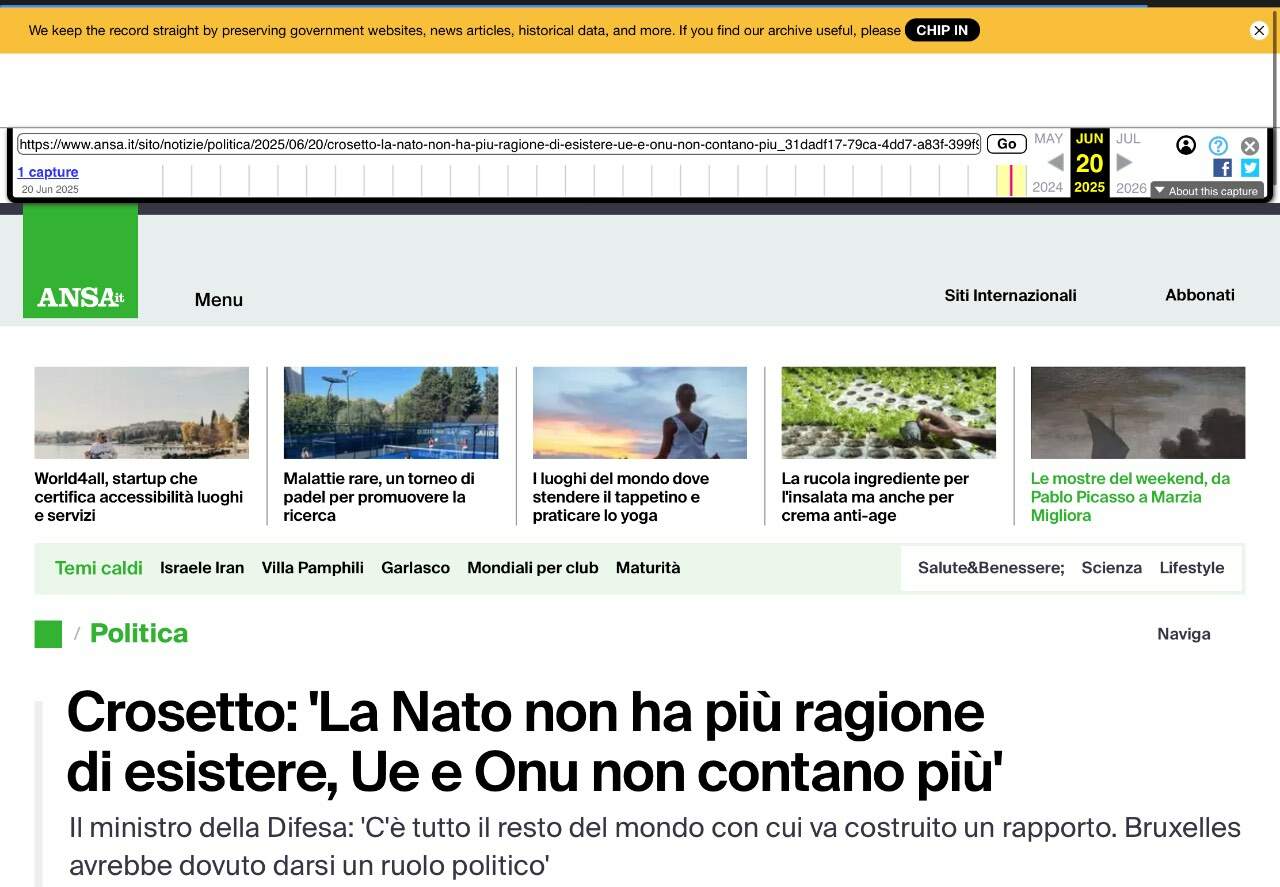1280x887 pixels.
Task: Select the 2024 year in the timeline
Action: coord(1048,187)
